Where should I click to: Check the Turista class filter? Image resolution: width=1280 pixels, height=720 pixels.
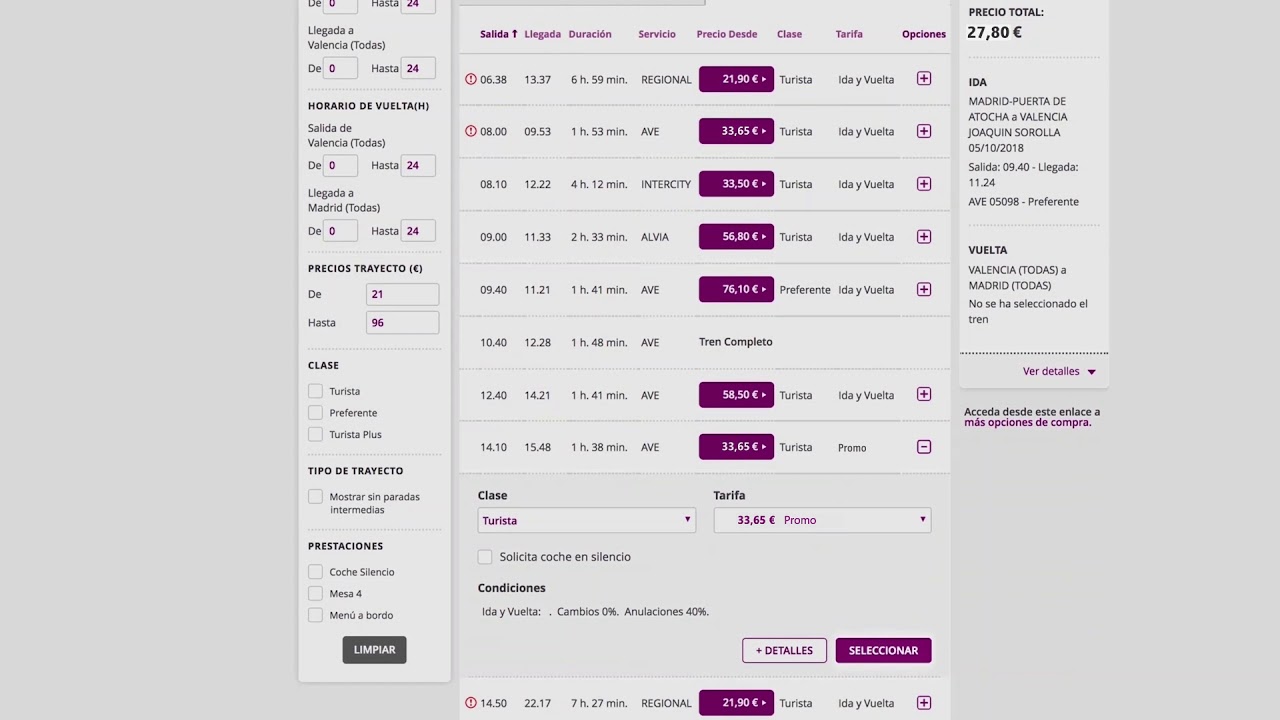click(x=316, y=391)
